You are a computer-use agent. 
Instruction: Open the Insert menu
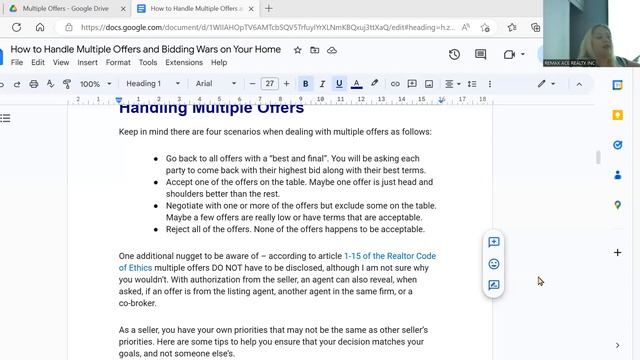(87, 62)
